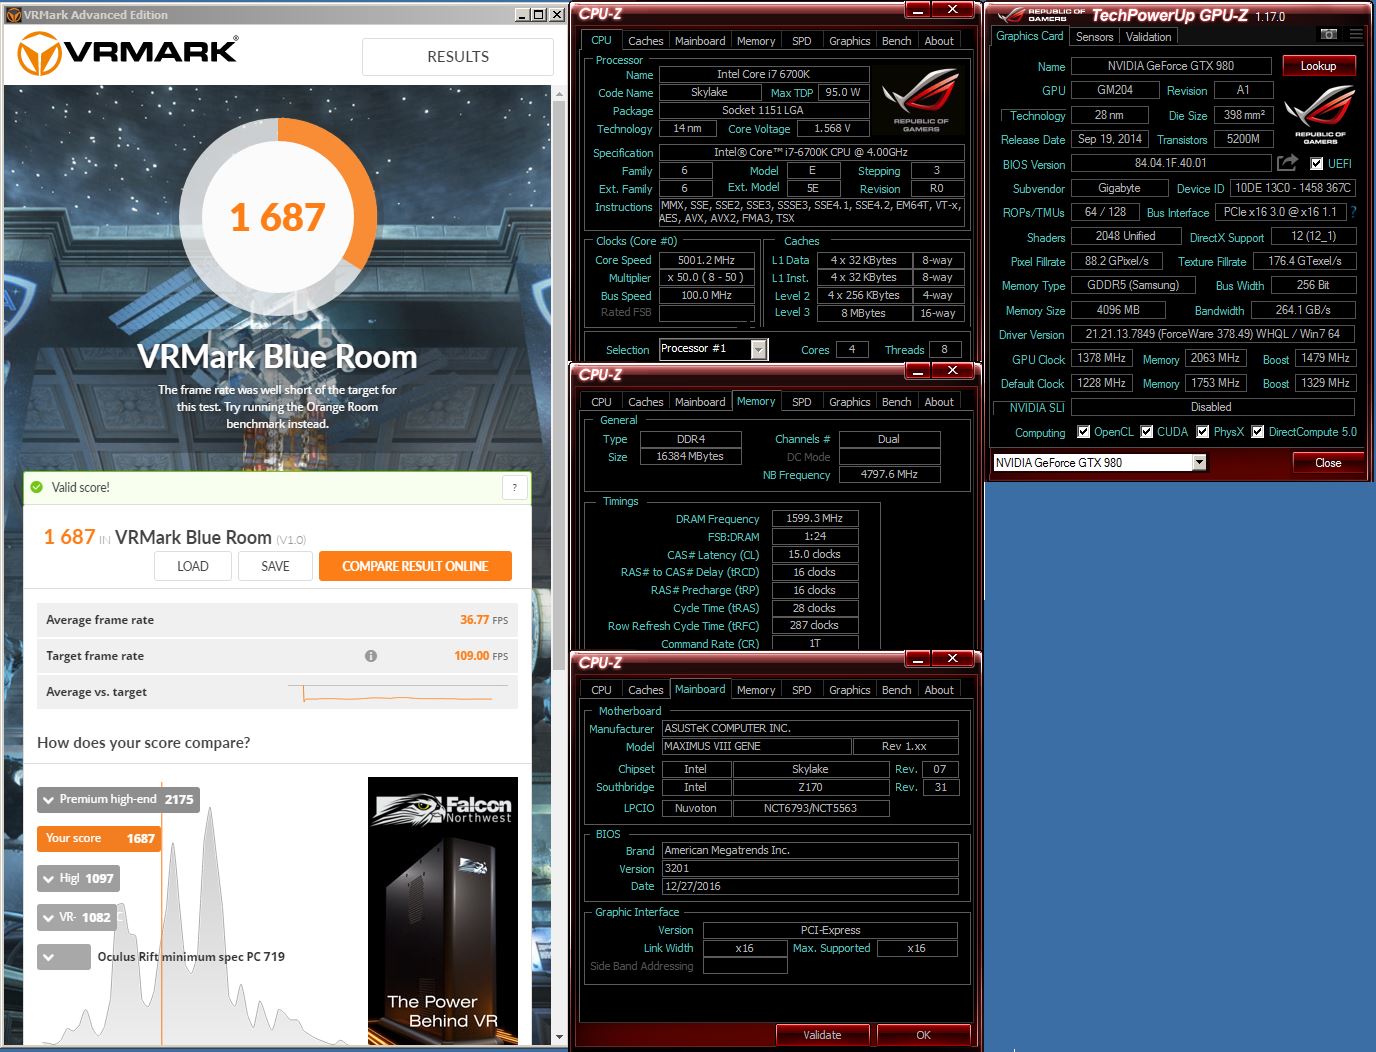This screenshot has height=1052, width=1376.
Task: Click the LOAD button
Action: [193, 566]
